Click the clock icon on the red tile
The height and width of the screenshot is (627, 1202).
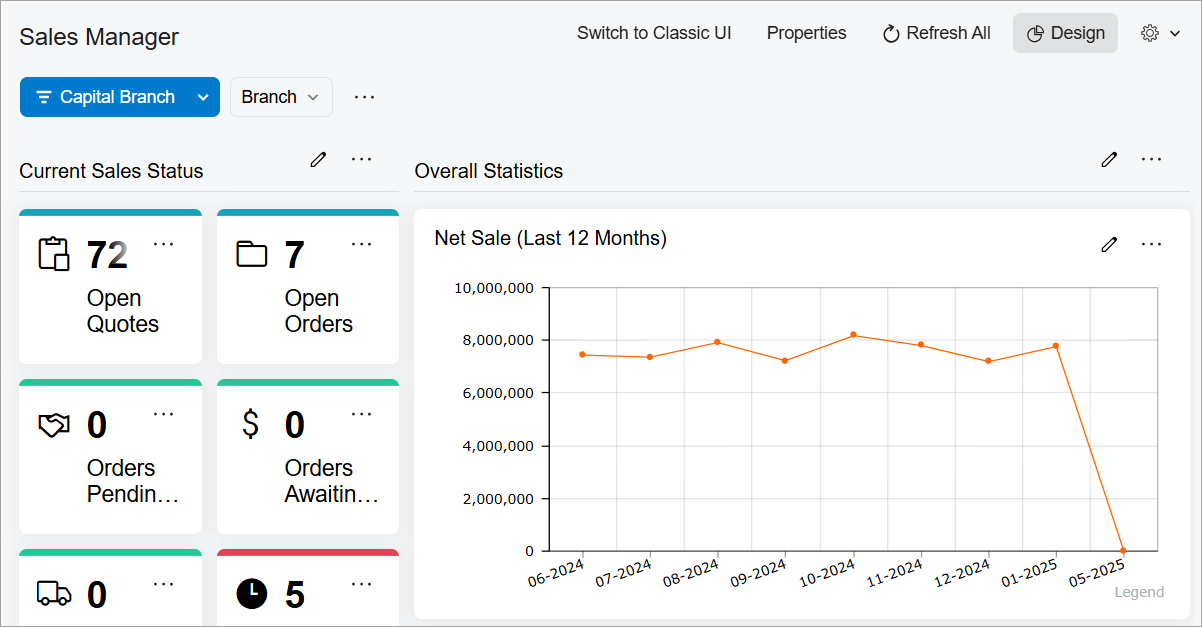[252, 593]
